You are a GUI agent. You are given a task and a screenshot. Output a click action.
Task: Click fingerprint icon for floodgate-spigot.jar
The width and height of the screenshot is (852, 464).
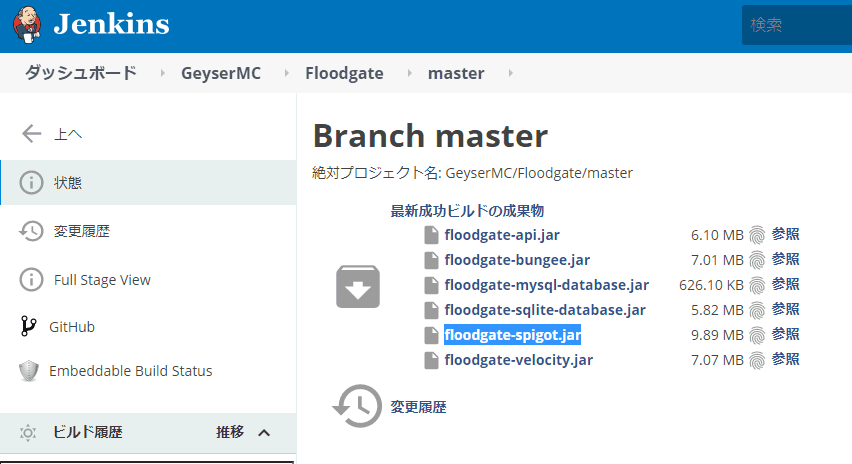[757, 335]
